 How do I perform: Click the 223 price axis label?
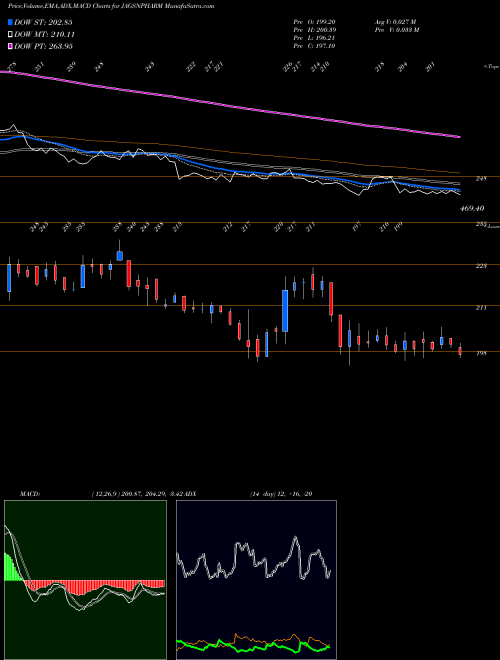coord(481,266)
